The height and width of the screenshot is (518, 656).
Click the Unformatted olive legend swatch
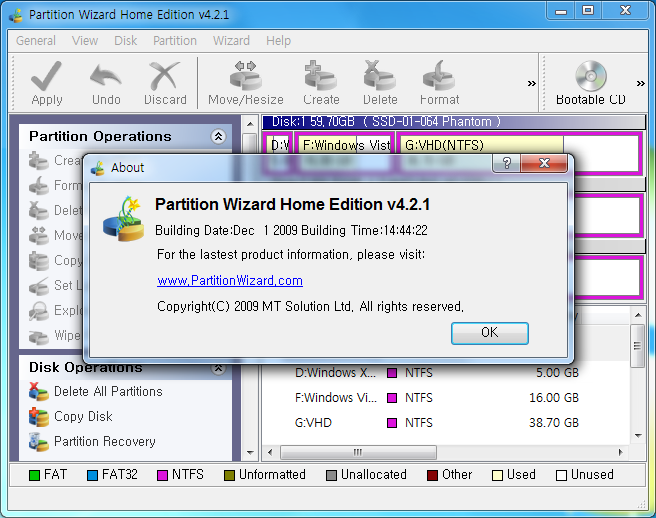point(229,475)
